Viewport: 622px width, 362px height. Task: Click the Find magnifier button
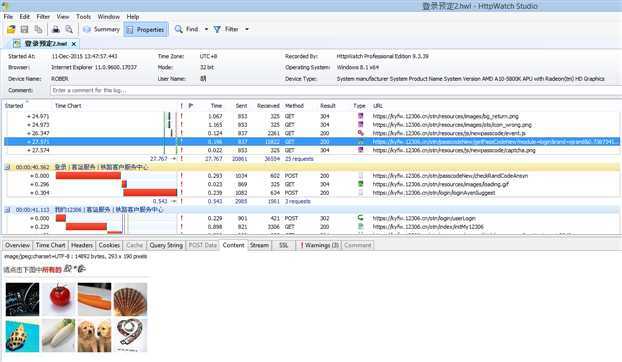(x=187, y=29)
